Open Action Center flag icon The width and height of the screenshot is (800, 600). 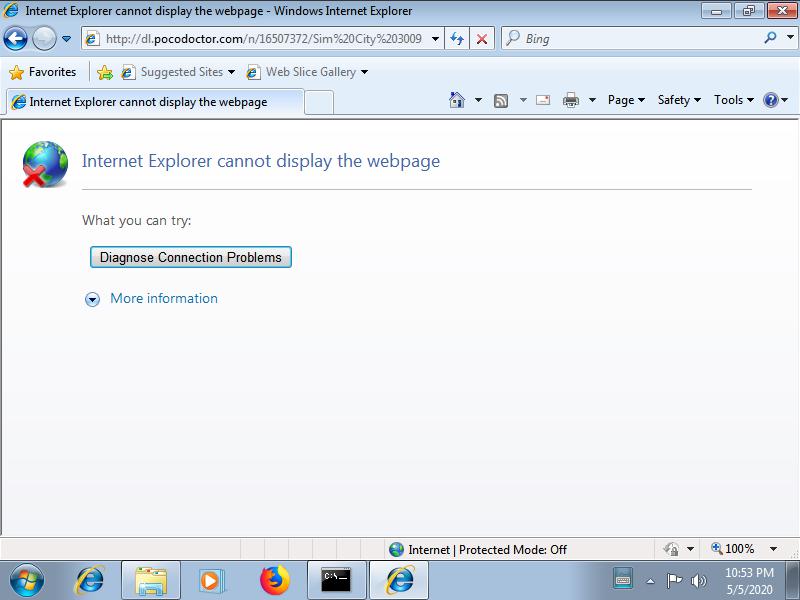[x=674, y=580]
